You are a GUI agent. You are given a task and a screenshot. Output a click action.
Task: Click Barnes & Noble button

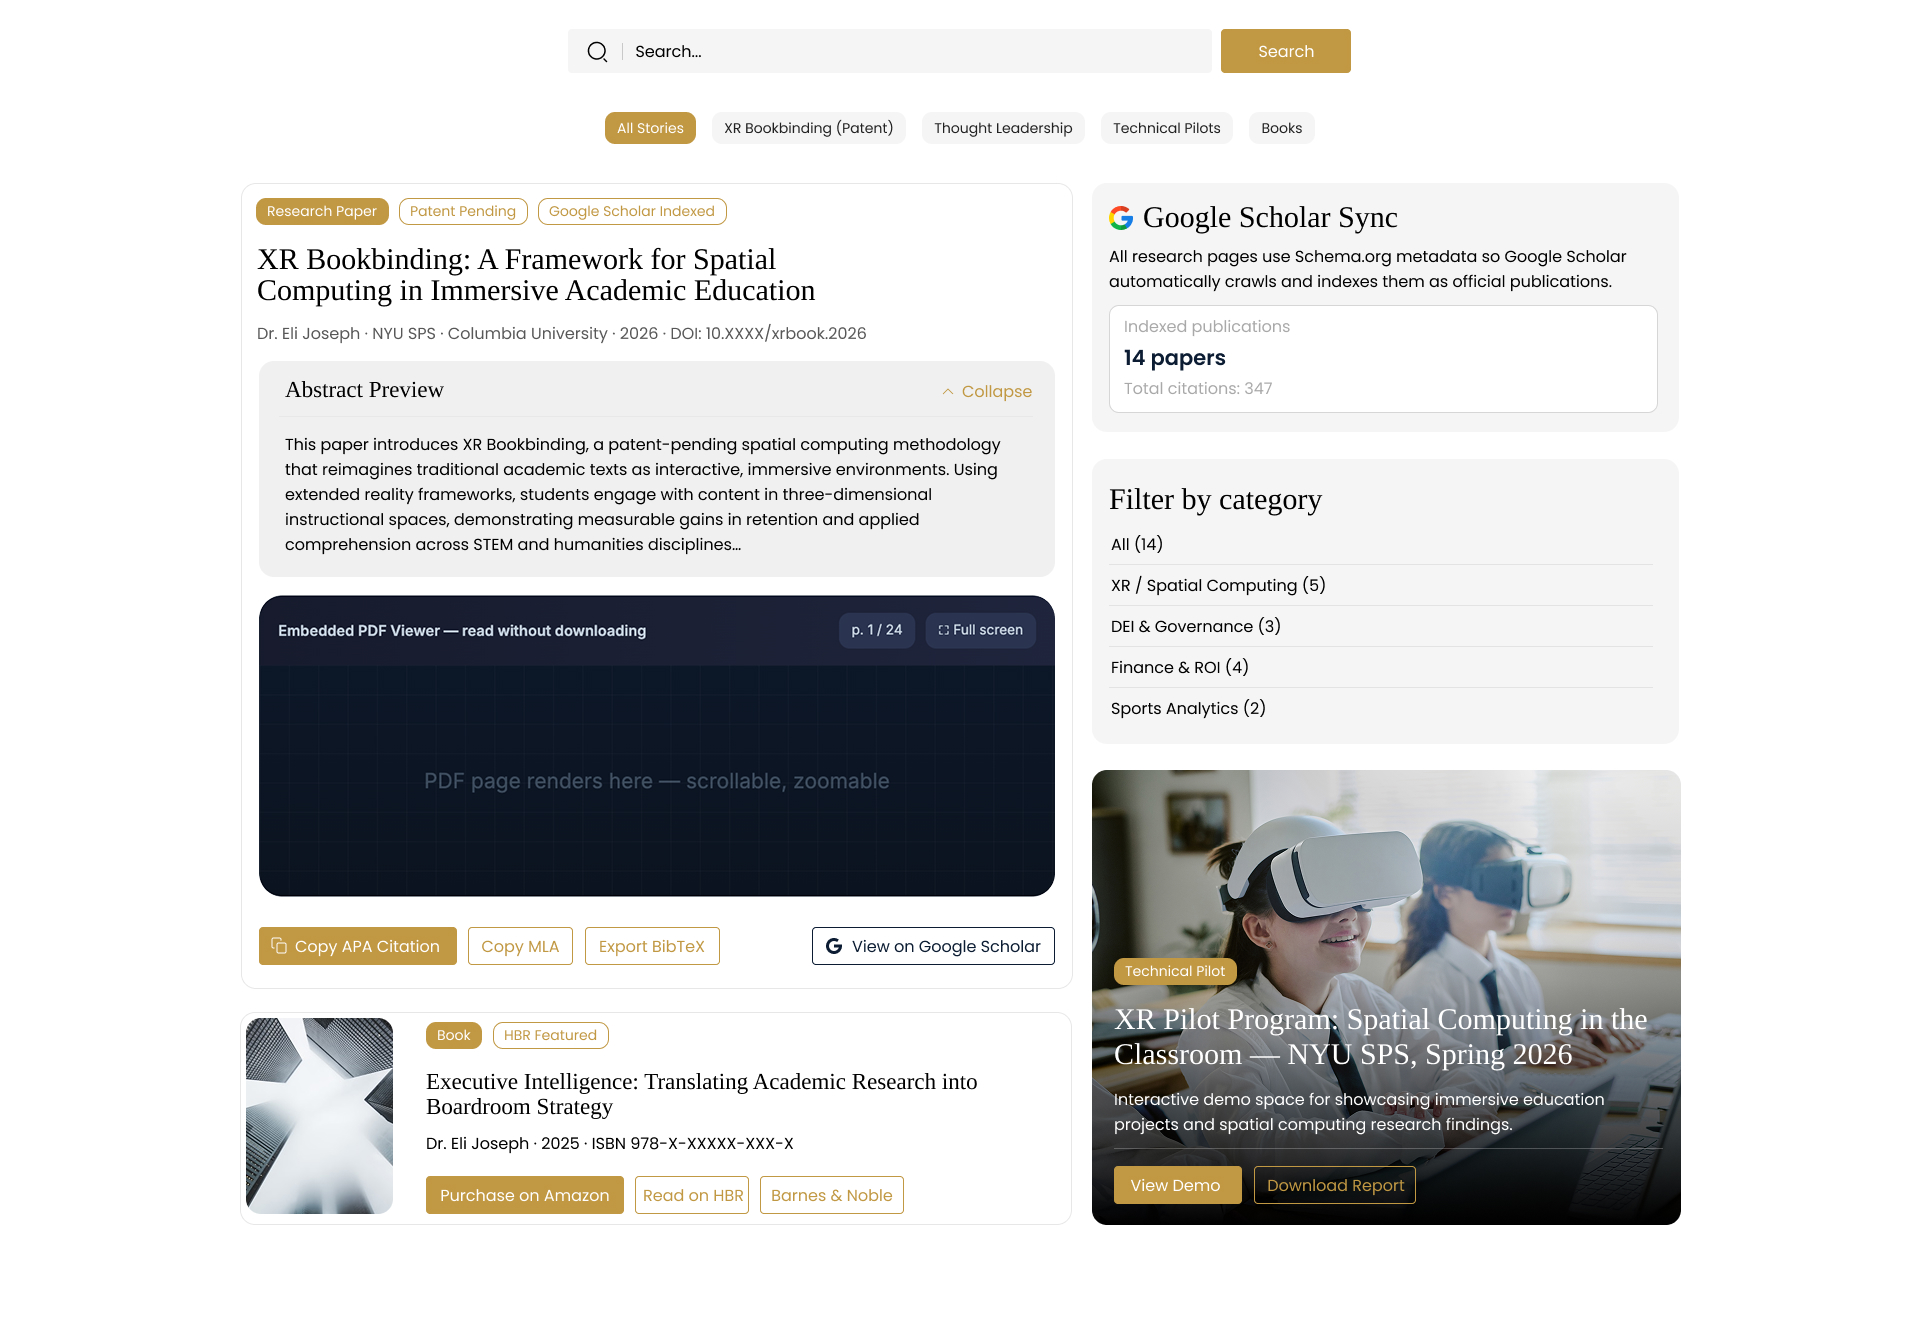tap(831, 1195)
